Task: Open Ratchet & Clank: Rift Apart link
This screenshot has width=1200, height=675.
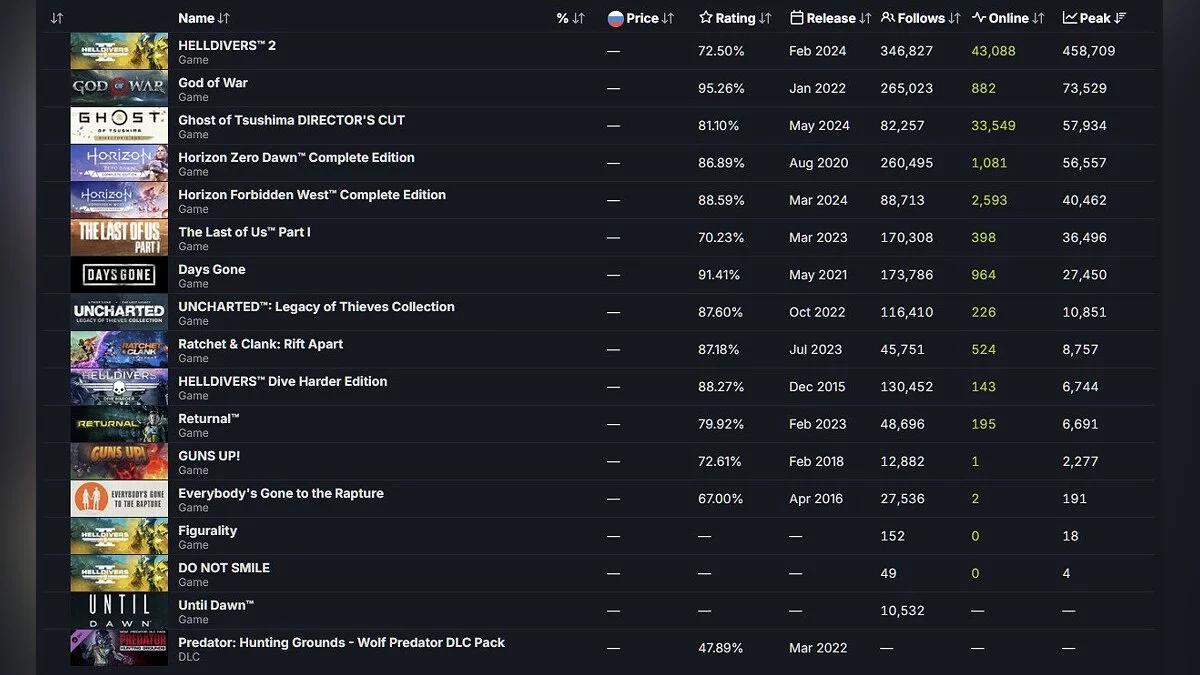Action: [260, 344]
